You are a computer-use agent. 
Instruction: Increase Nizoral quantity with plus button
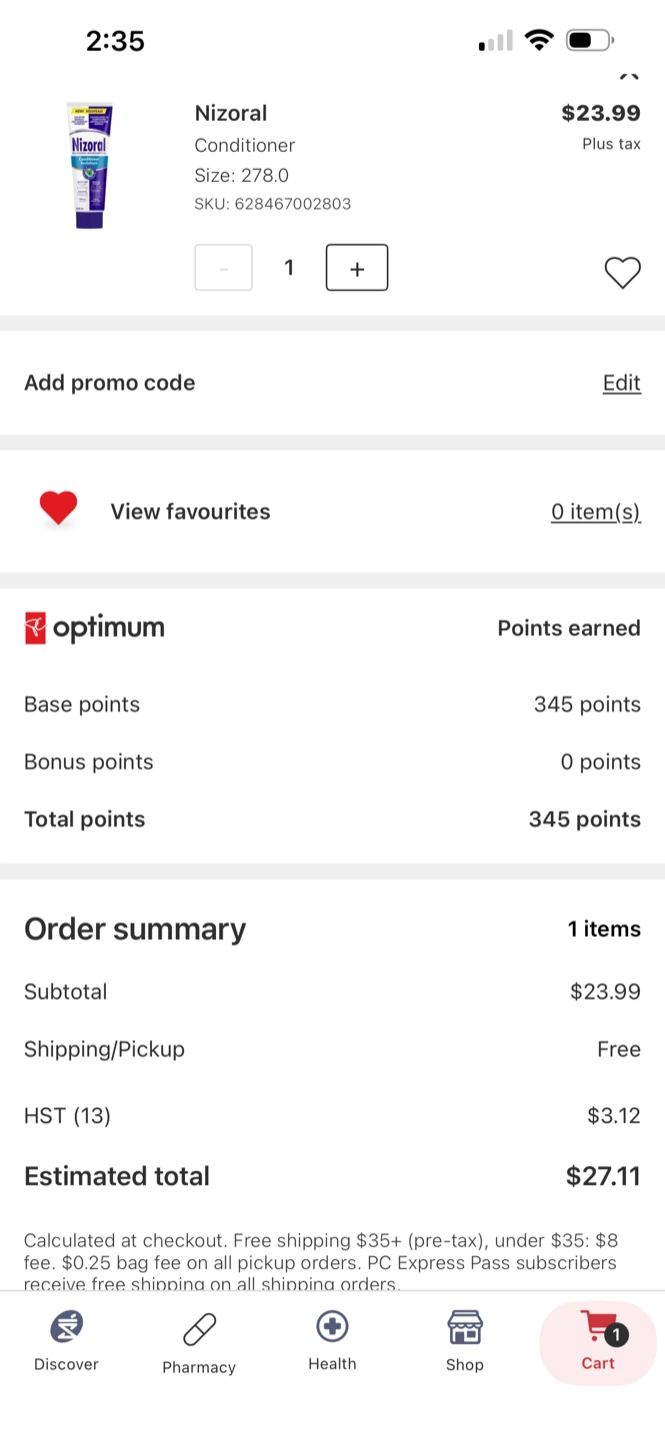point(357,268)
